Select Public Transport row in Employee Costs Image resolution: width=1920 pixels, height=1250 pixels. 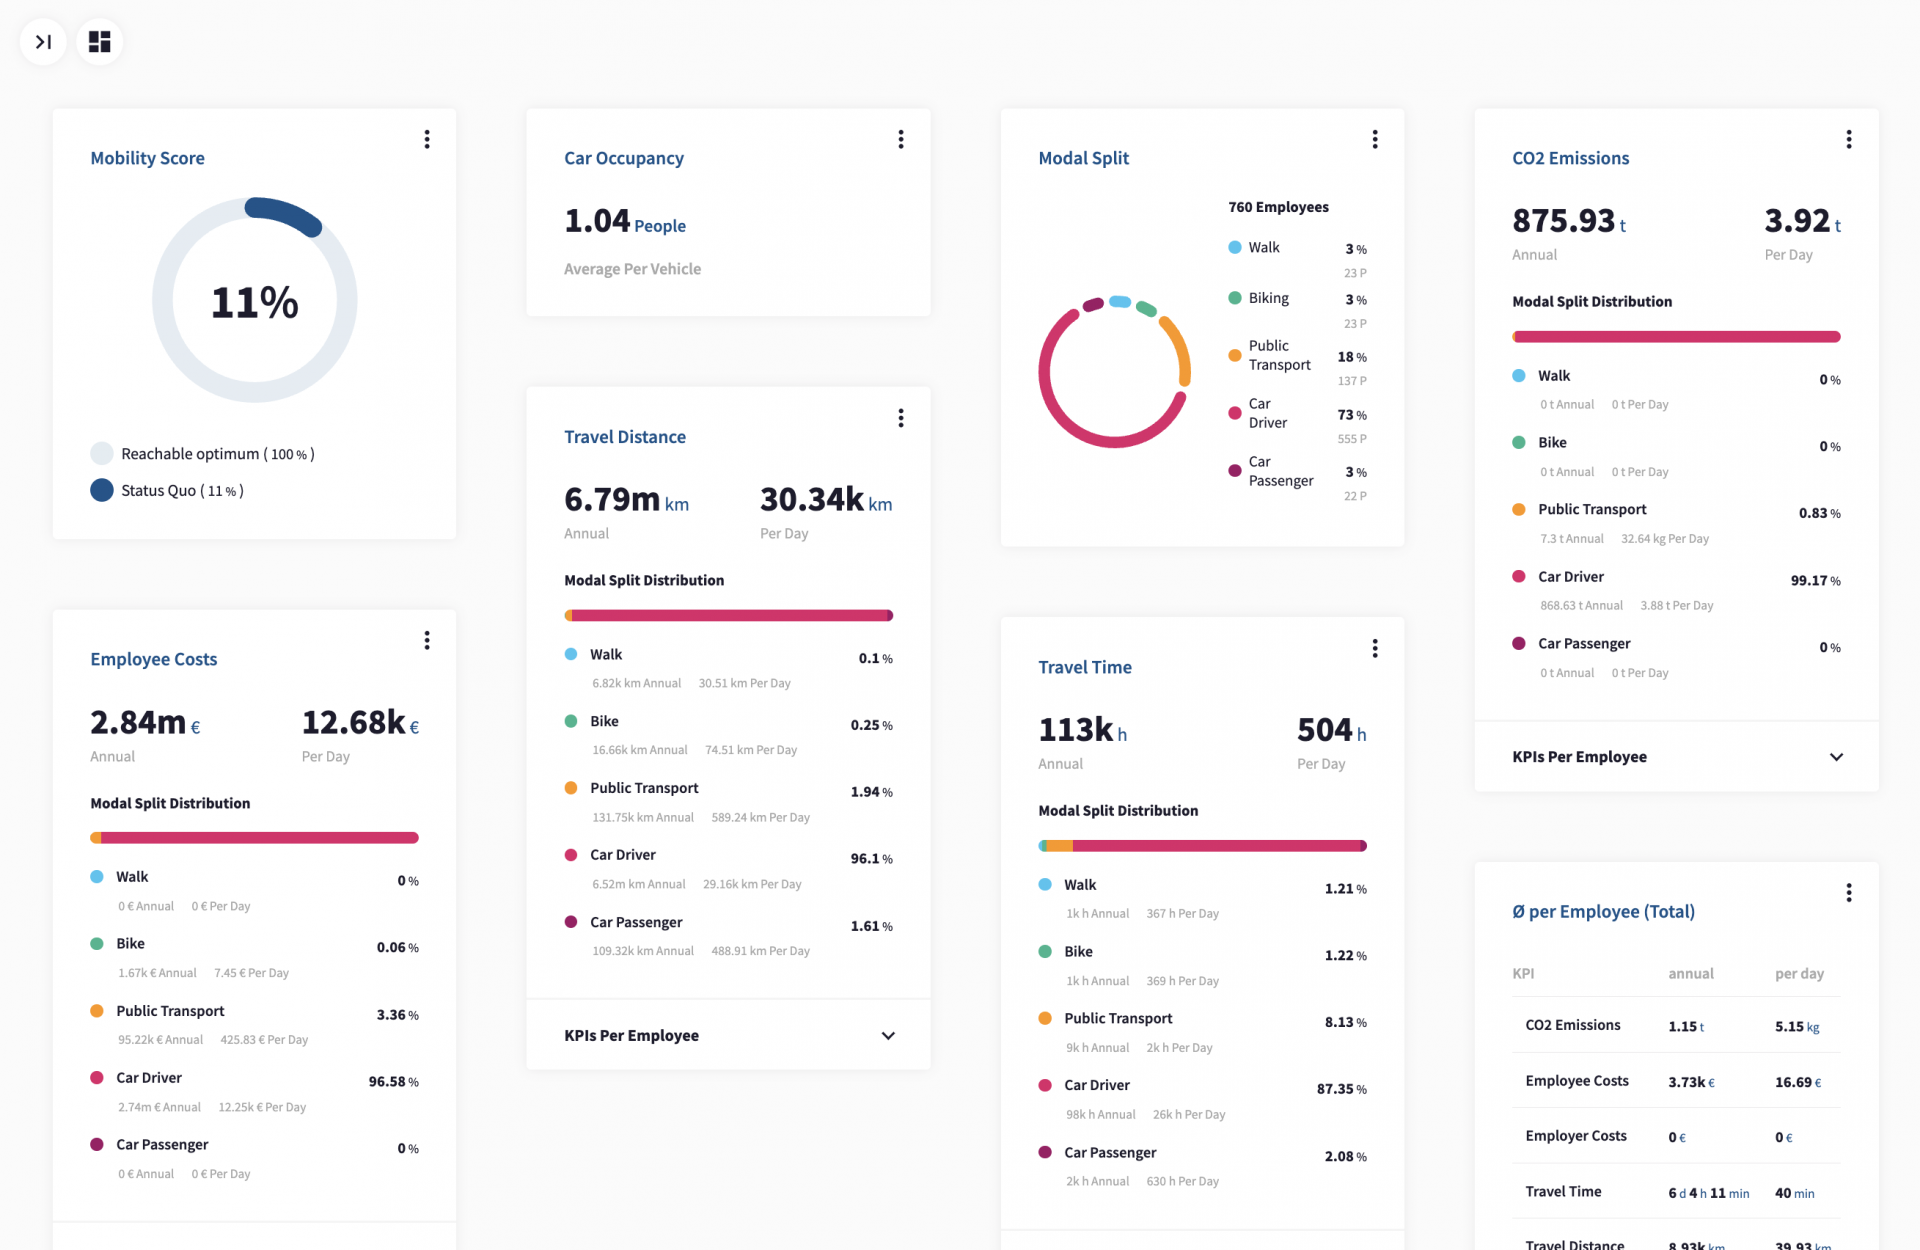point(254,1025)
